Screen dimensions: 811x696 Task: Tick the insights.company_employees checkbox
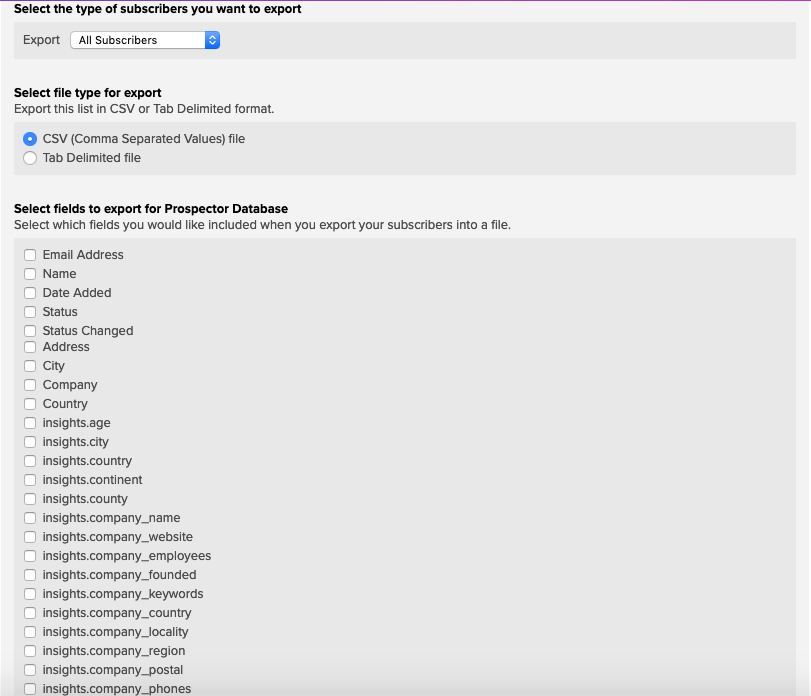(30, 556)
